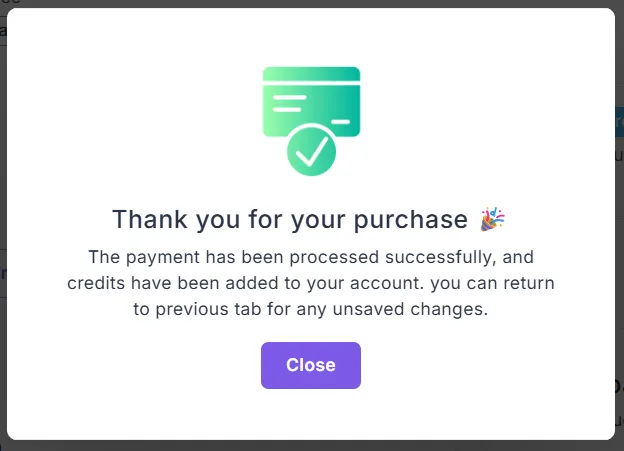
Task: Click the "credits have been added" text line
Action: pos(311,283)
